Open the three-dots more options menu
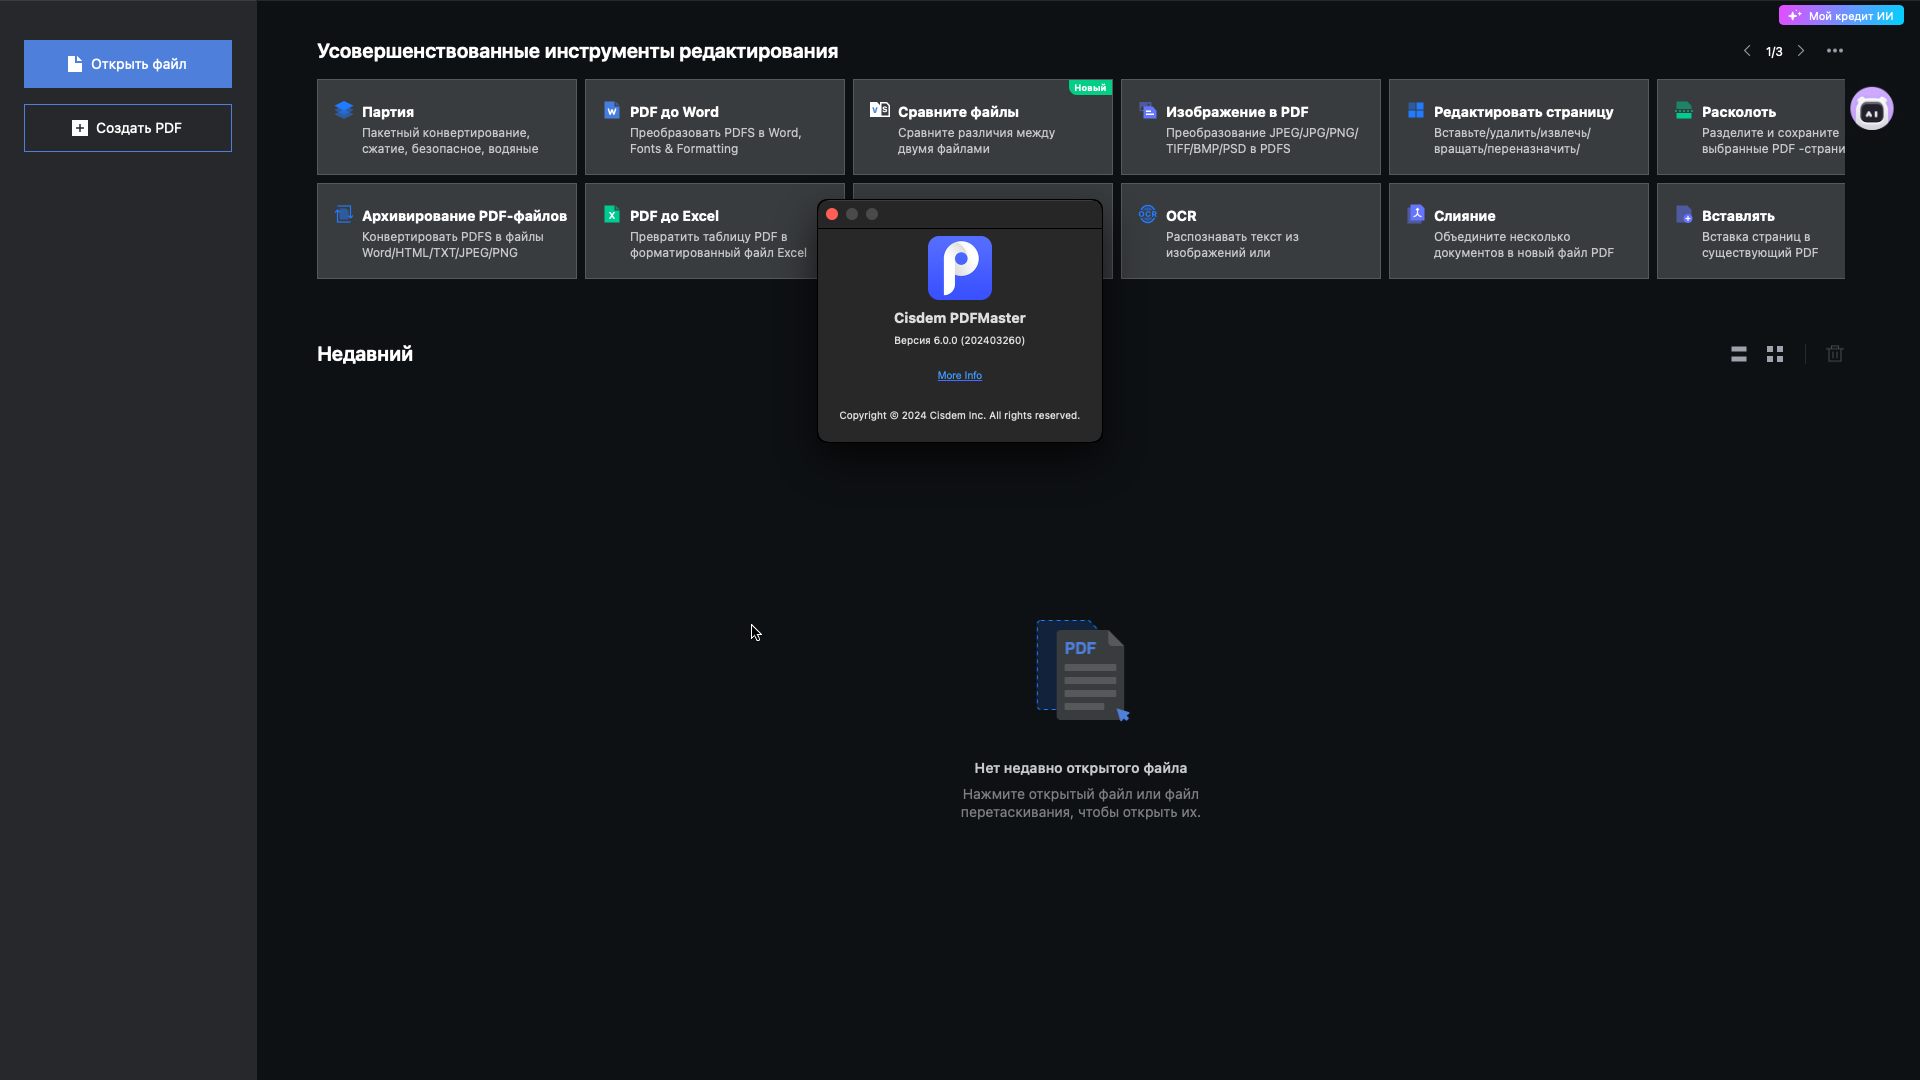Viewport: 1920px width, 1080px height. [x=1835, y=51]
